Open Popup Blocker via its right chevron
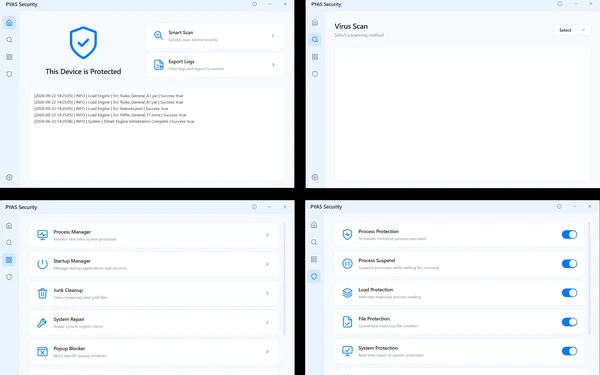The image size is (600, 375). 267,351
